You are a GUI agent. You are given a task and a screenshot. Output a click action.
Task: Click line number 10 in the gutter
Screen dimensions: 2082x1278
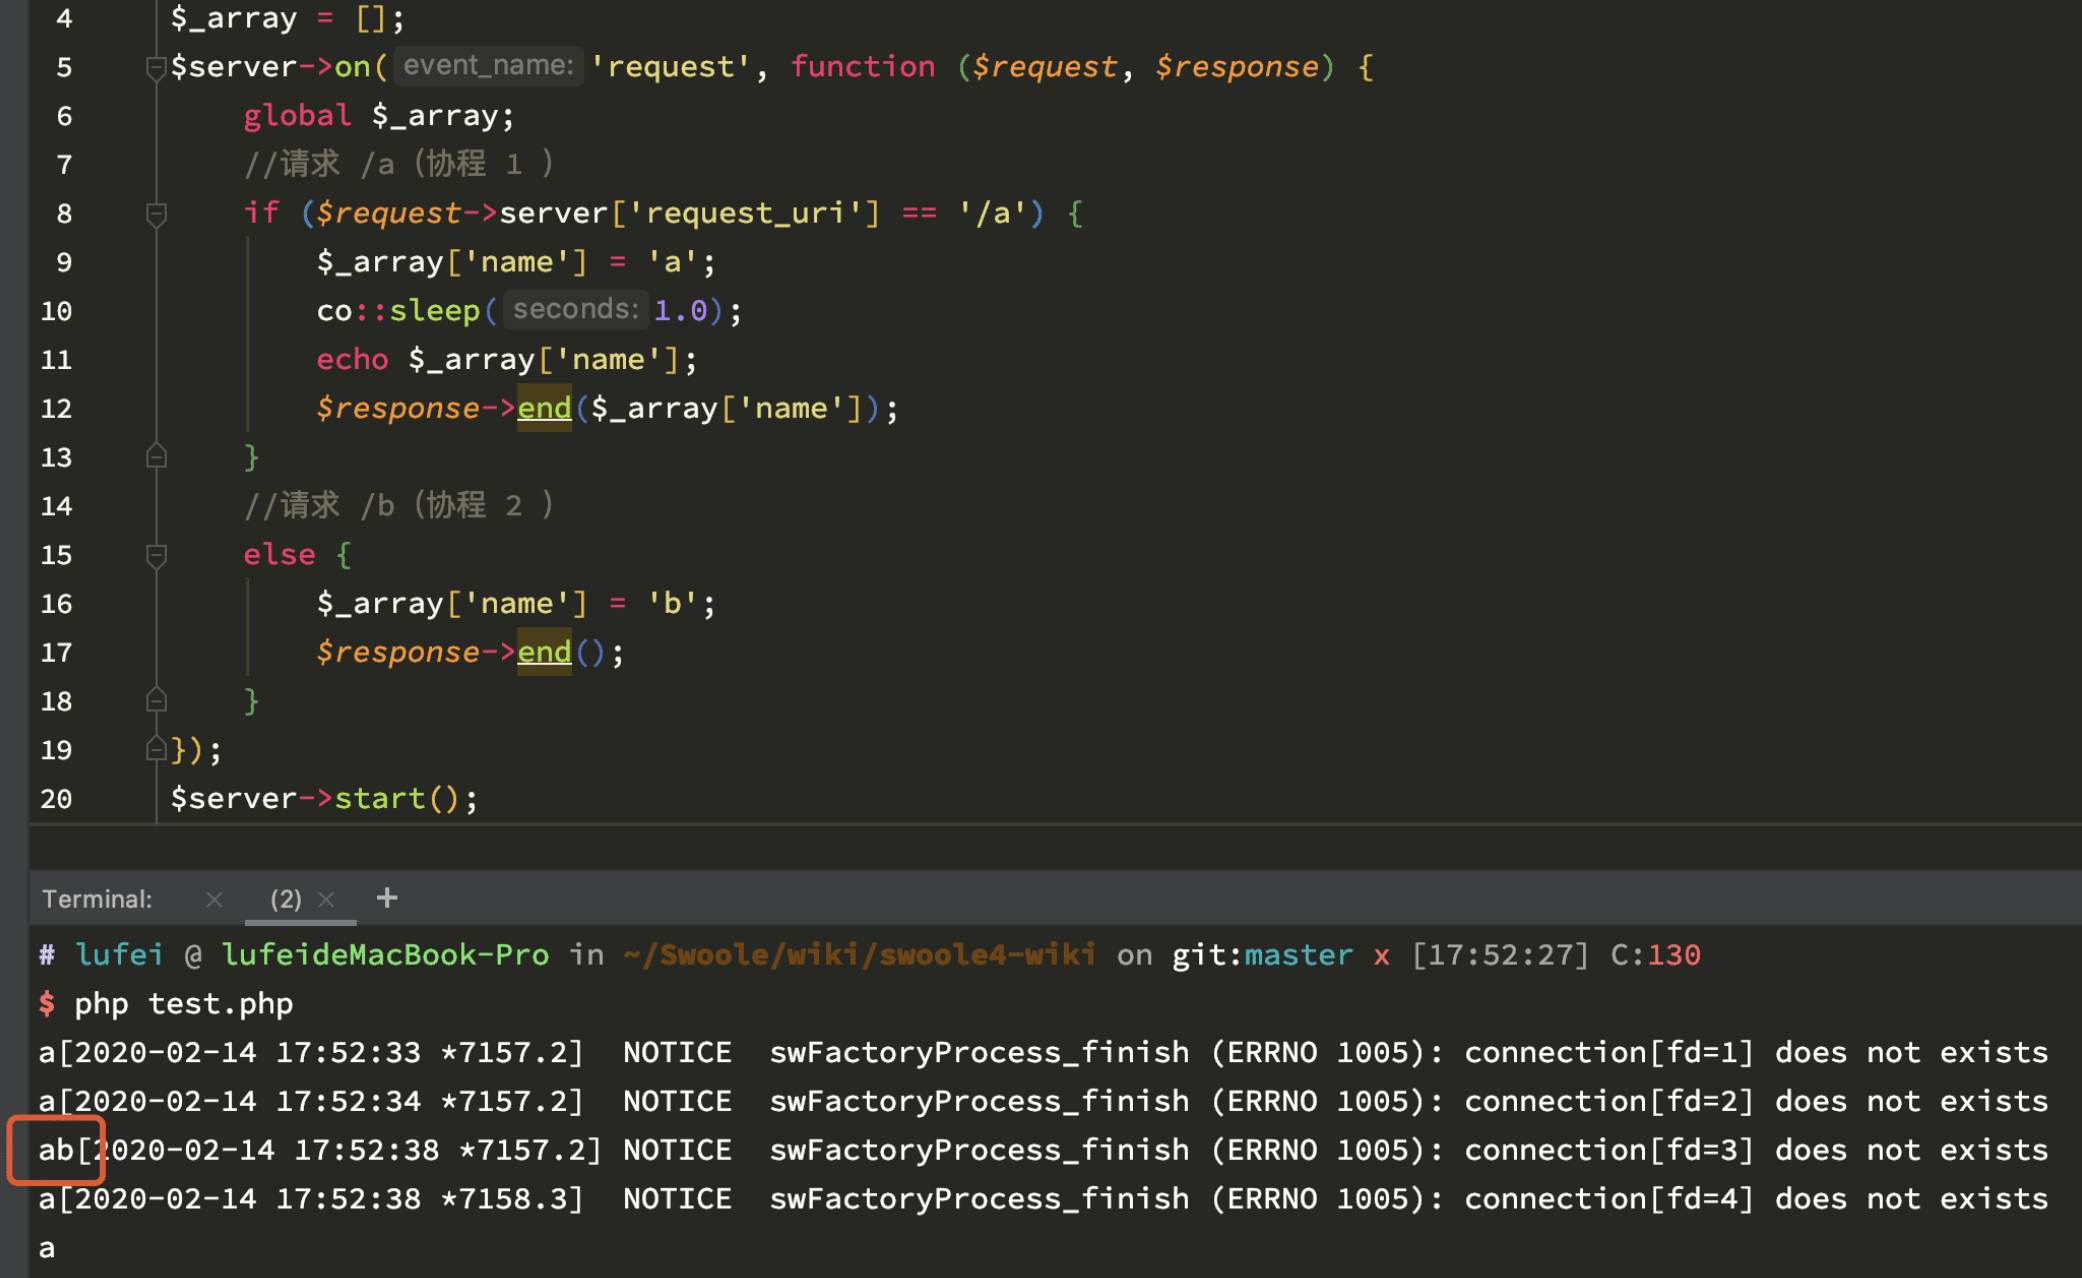(57, 311)
